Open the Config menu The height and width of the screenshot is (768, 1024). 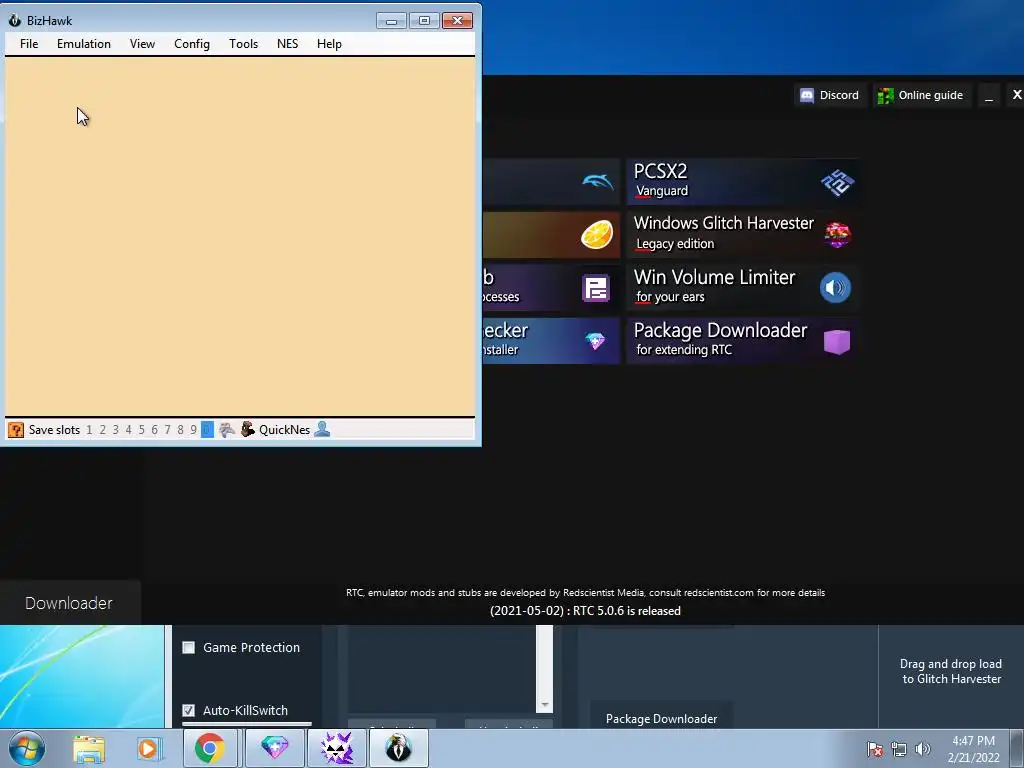point(191,44)
